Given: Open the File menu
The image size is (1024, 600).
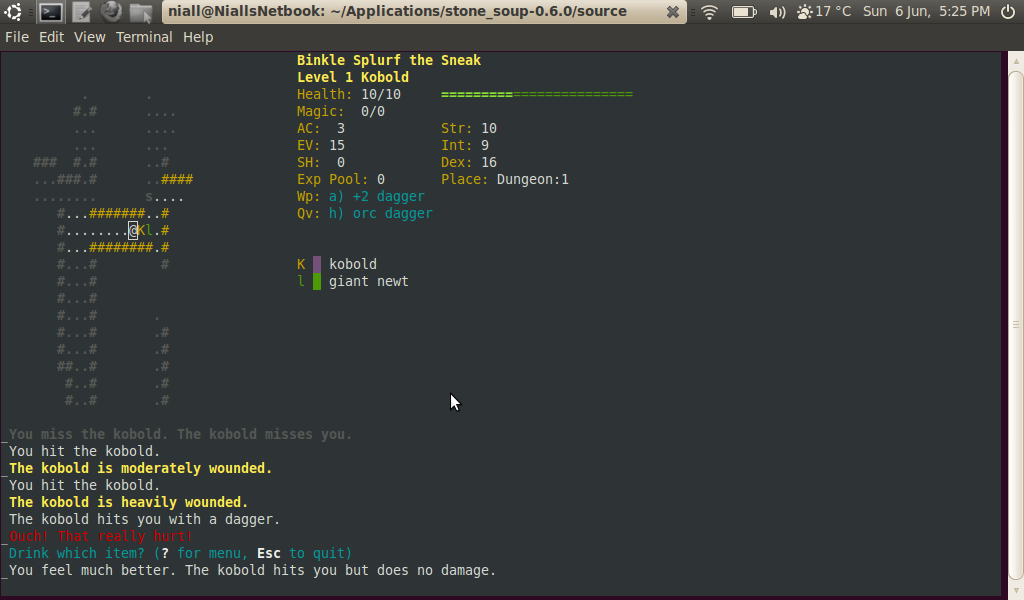Looking at the screenshot, I should click(x=17, y=37).
